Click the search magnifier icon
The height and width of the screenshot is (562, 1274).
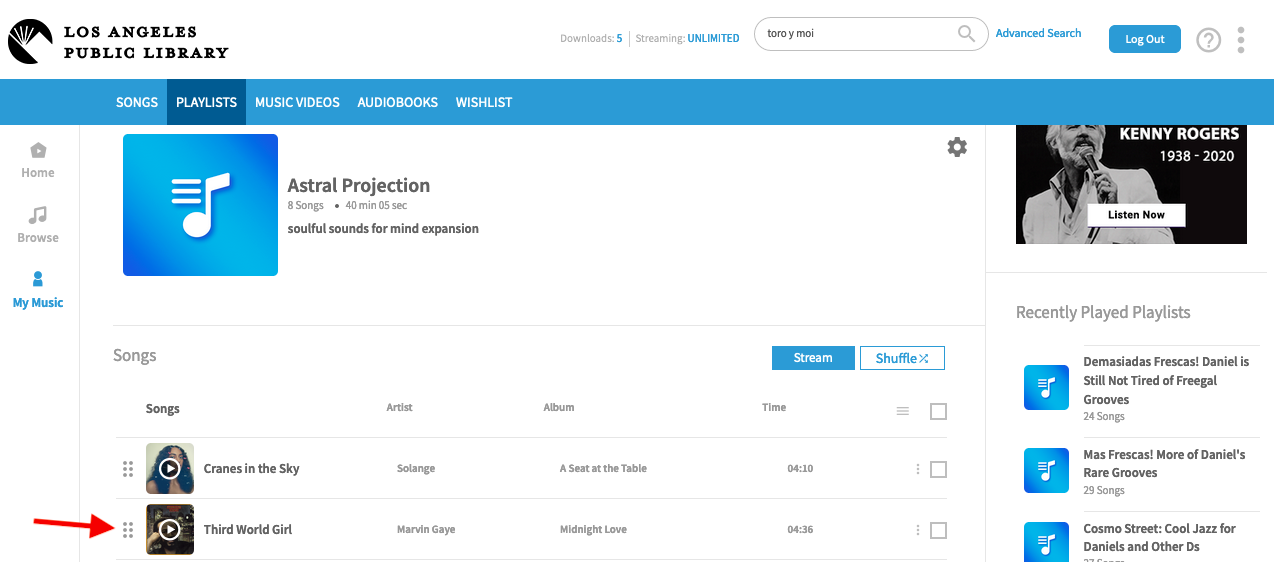pos(966,34)
